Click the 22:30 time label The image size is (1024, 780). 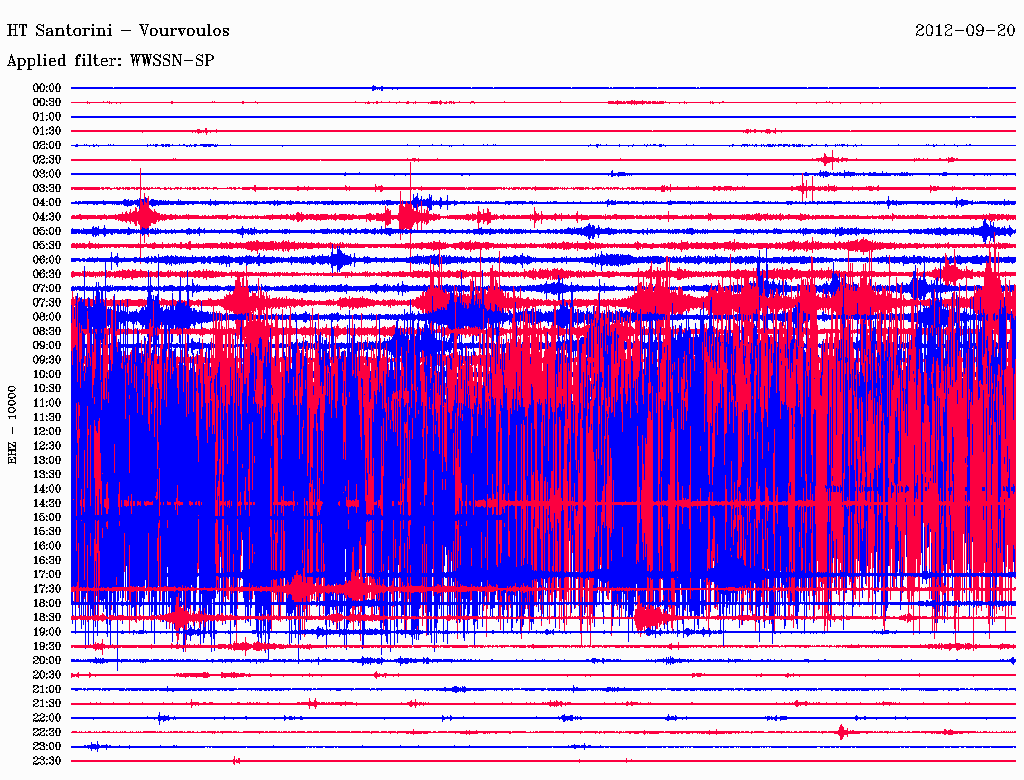[x=47, y=732]
